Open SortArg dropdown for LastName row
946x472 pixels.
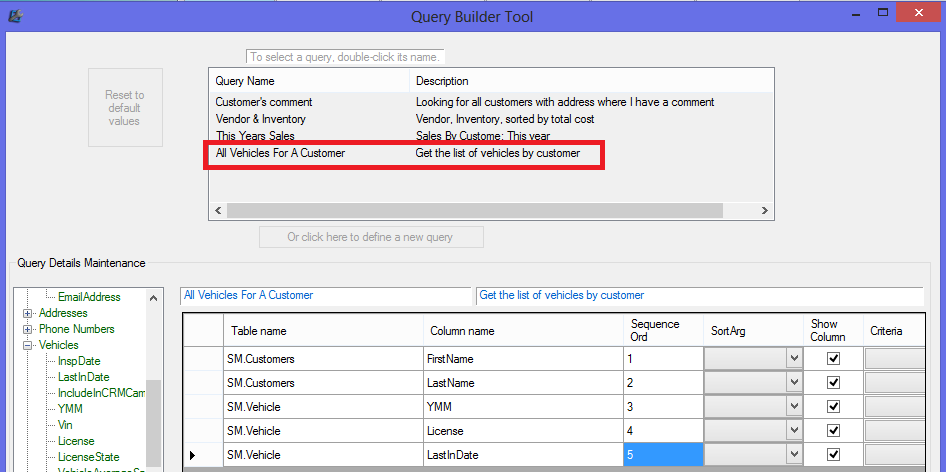pos(795,383)
